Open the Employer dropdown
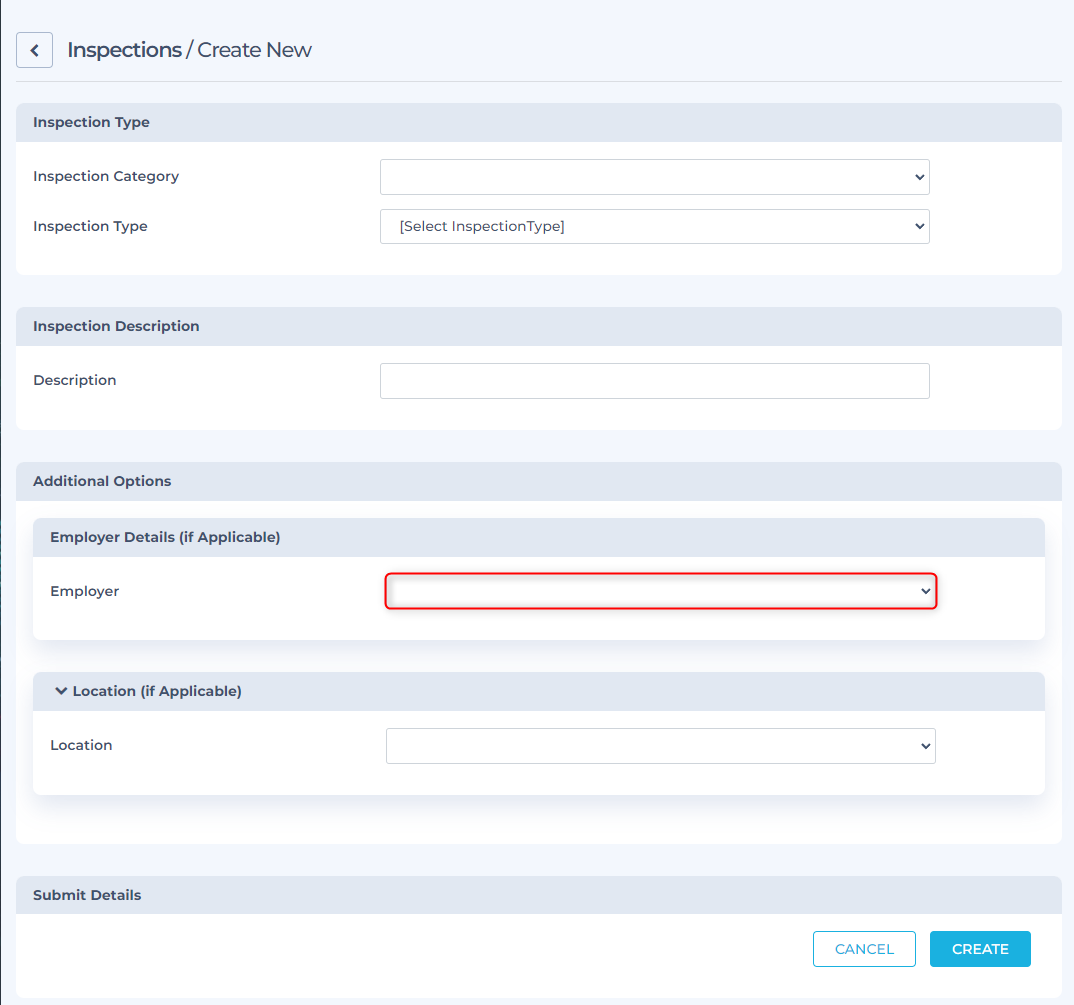The image size is (1074, 1005). tap(660, 591)
